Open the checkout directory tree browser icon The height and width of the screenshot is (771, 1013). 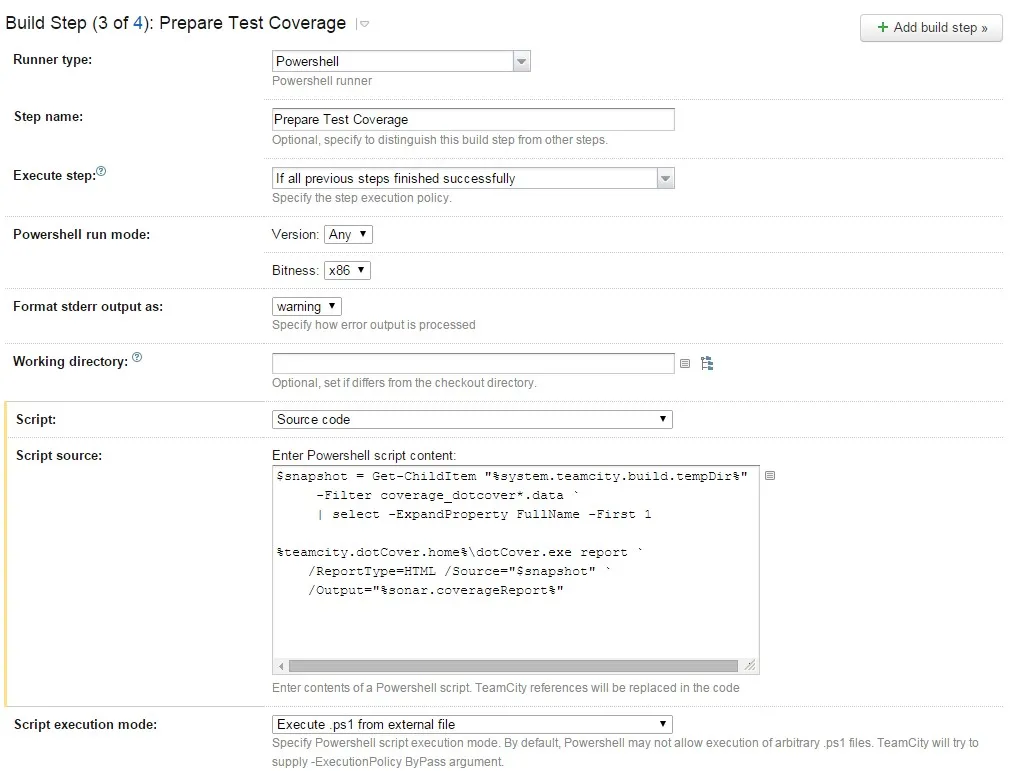click(x=707, y=364)
